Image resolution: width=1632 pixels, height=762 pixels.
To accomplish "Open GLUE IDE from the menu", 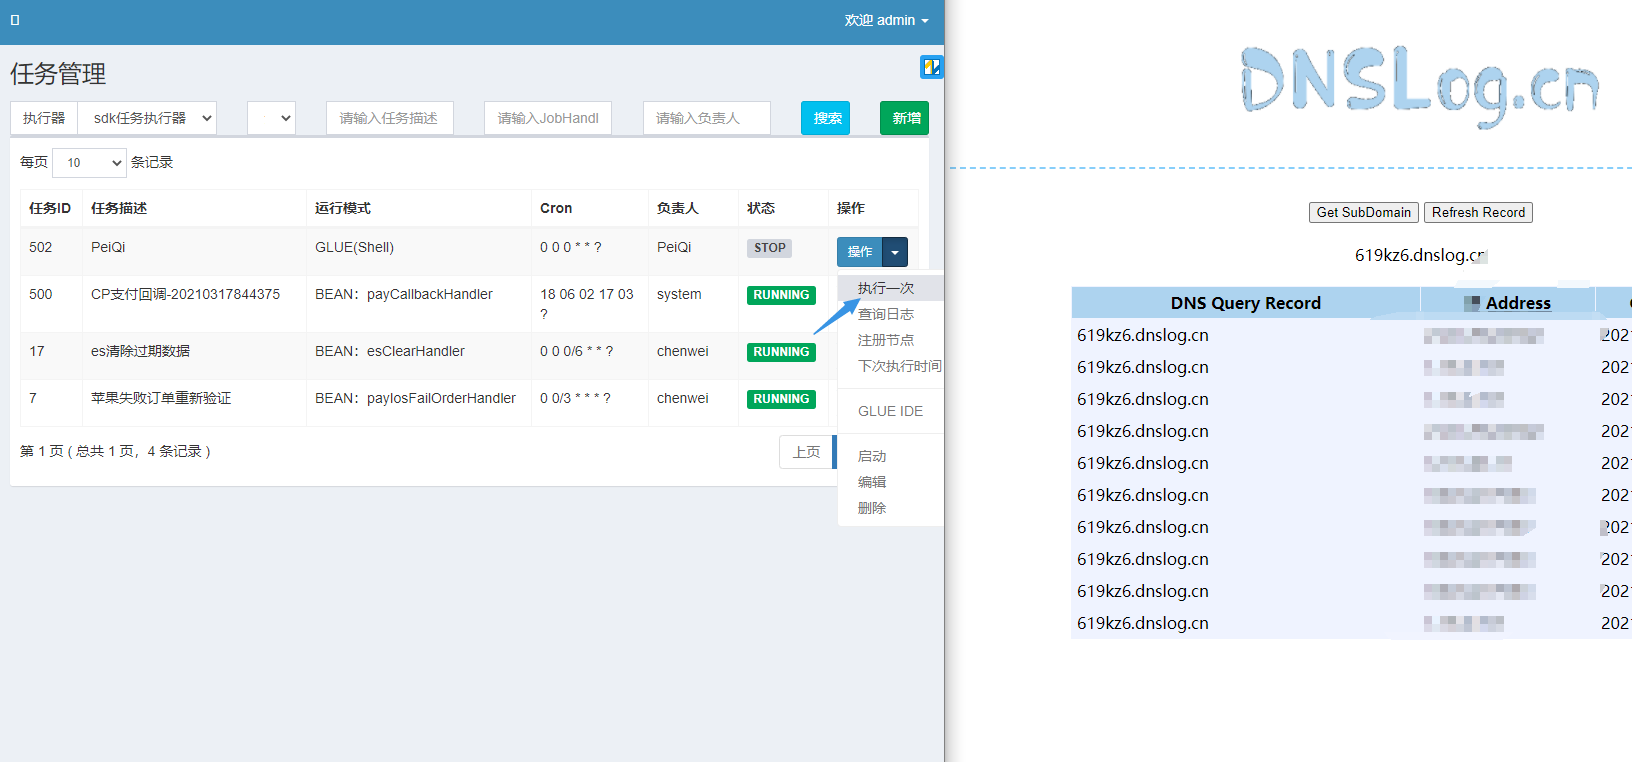I will (890, 411).
